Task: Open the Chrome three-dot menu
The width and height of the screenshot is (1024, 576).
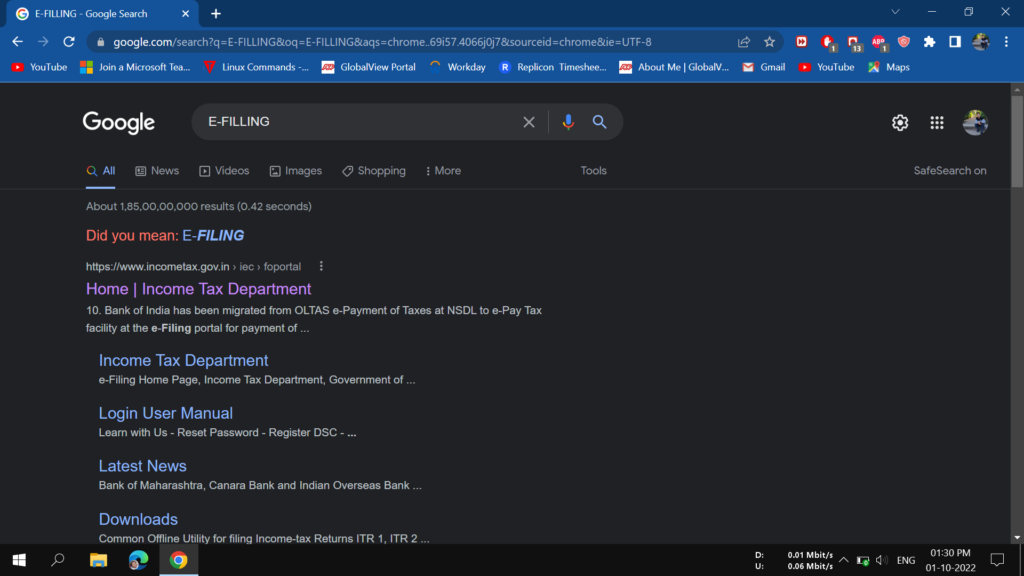Action: pyautogui.click(x=1006, y=42)
